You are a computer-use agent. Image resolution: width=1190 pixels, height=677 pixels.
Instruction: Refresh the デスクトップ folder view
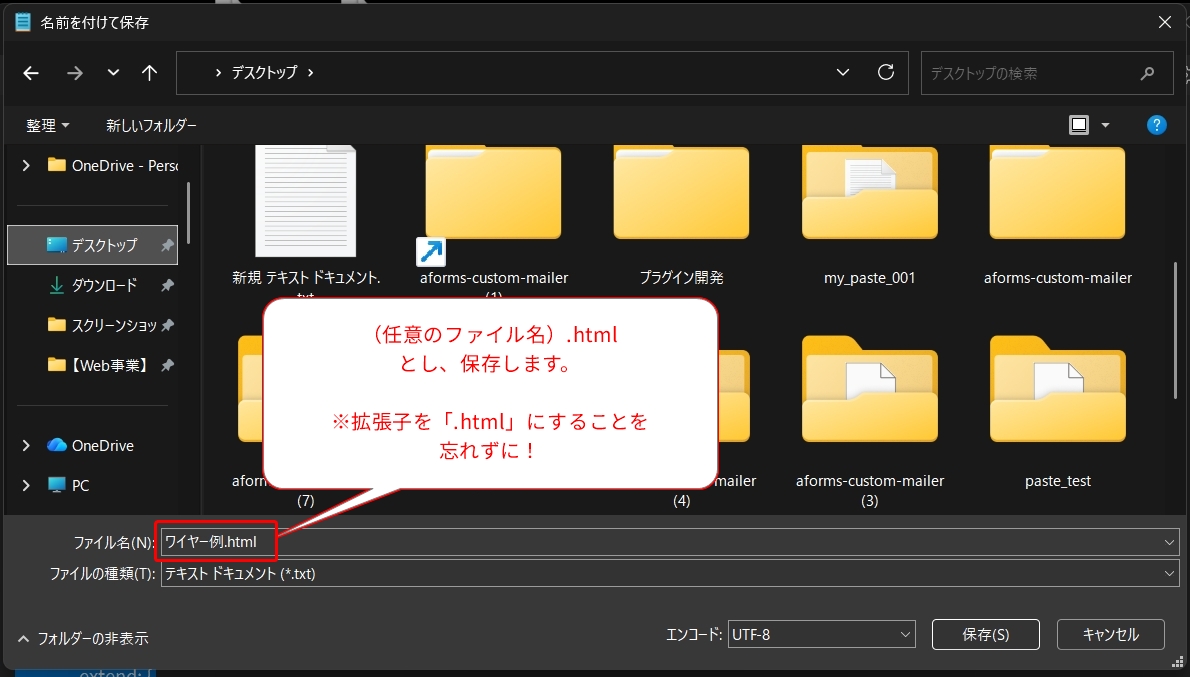(886, 72)
